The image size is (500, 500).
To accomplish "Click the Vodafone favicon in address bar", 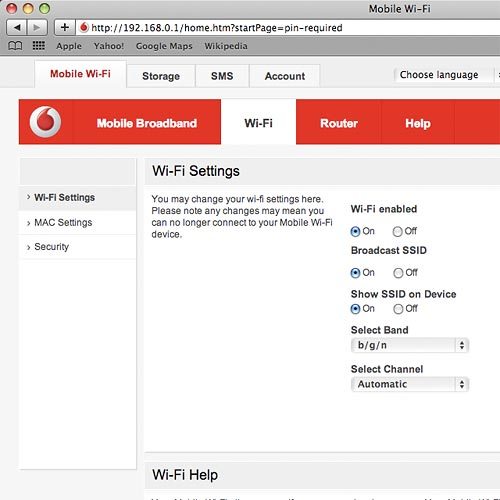I will (84, 27).
